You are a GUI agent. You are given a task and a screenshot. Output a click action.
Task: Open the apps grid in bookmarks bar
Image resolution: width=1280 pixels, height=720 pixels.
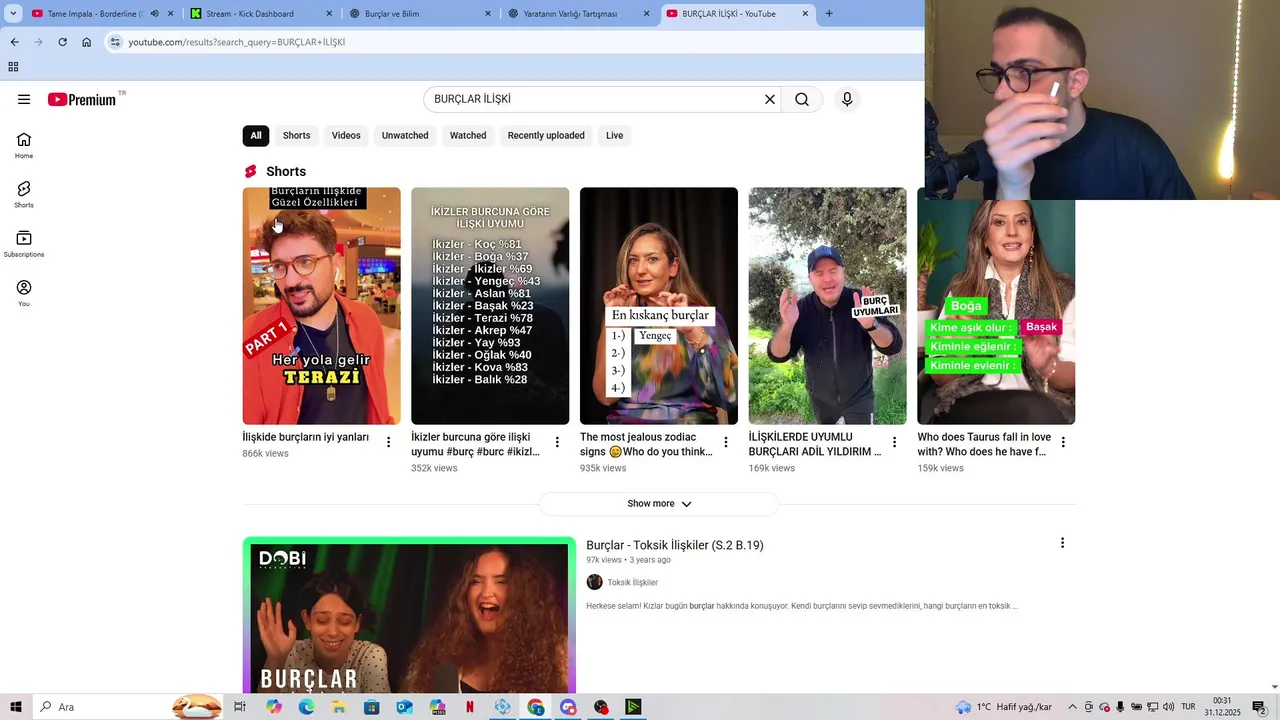(13, 67)
